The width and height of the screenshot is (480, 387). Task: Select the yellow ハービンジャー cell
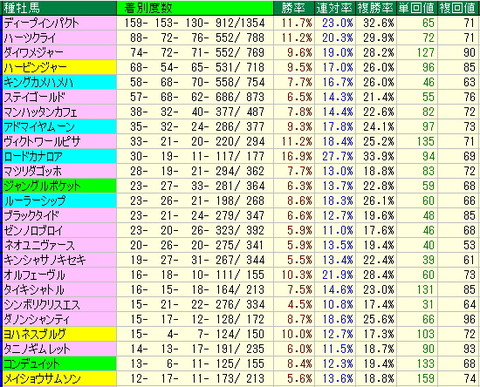click(x=60, y=67)
